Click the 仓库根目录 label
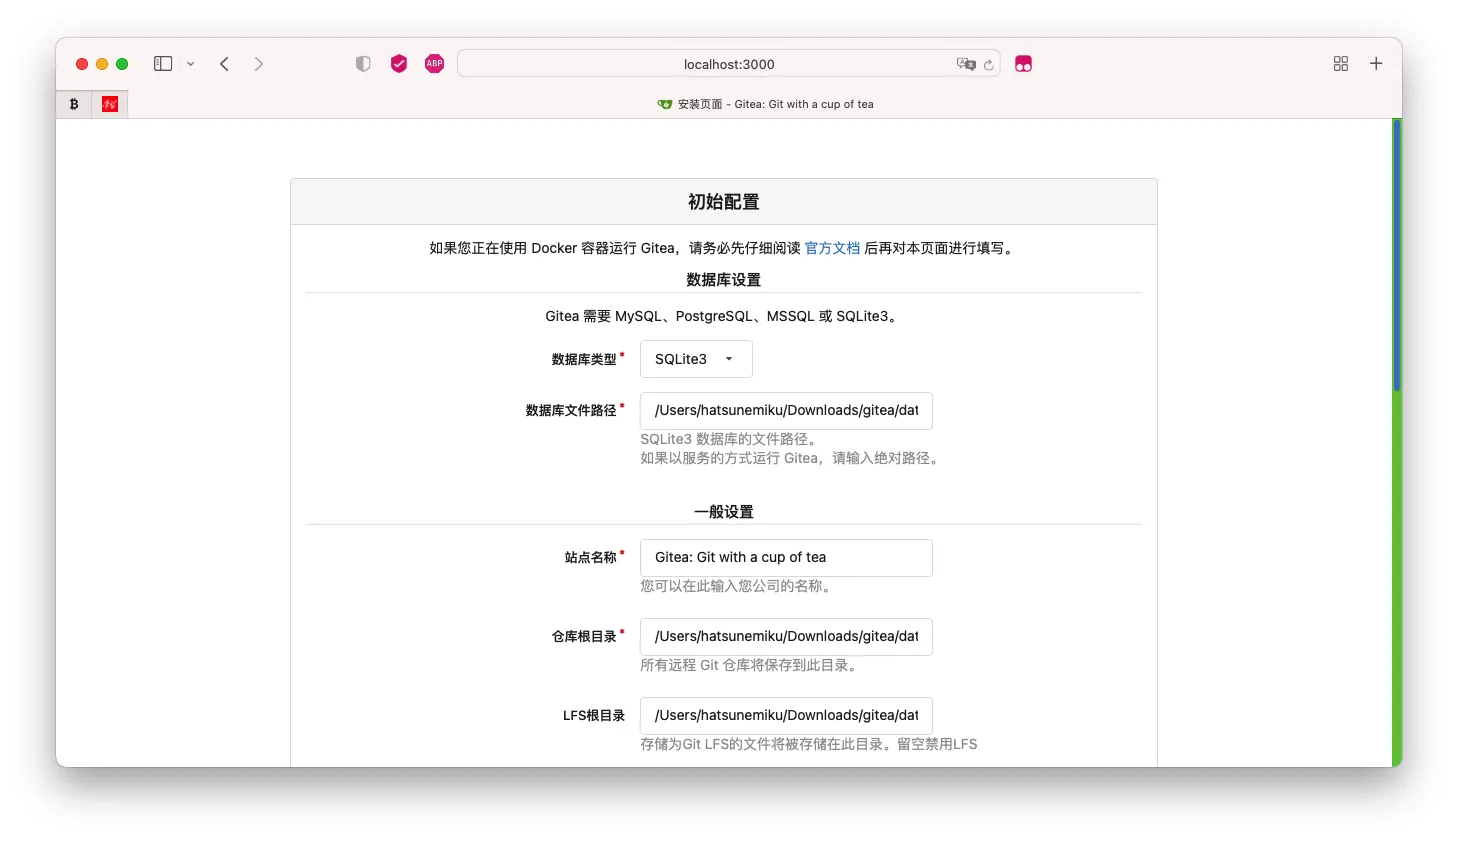Image resolution: width=1458 pixels, height=841 pixels. click(x=584, y=636)
